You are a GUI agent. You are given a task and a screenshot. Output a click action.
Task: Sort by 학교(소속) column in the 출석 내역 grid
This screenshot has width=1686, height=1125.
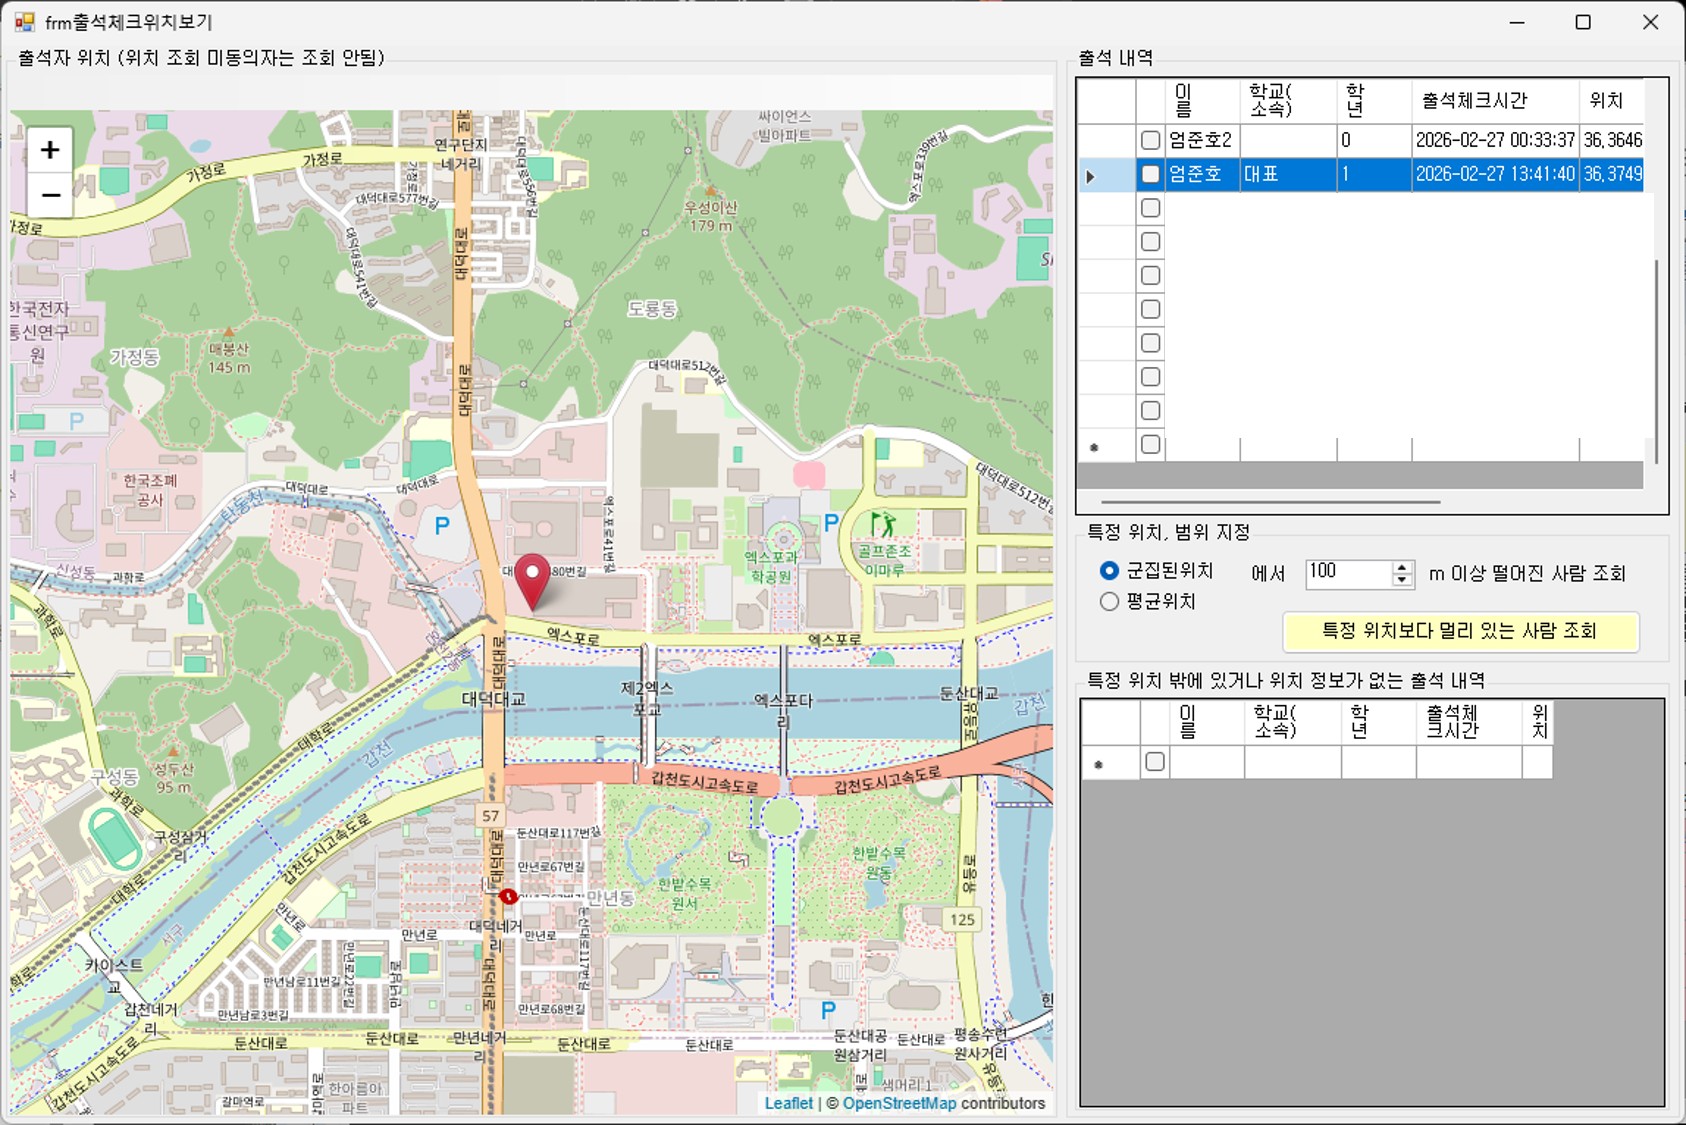tap(1288, 101)
